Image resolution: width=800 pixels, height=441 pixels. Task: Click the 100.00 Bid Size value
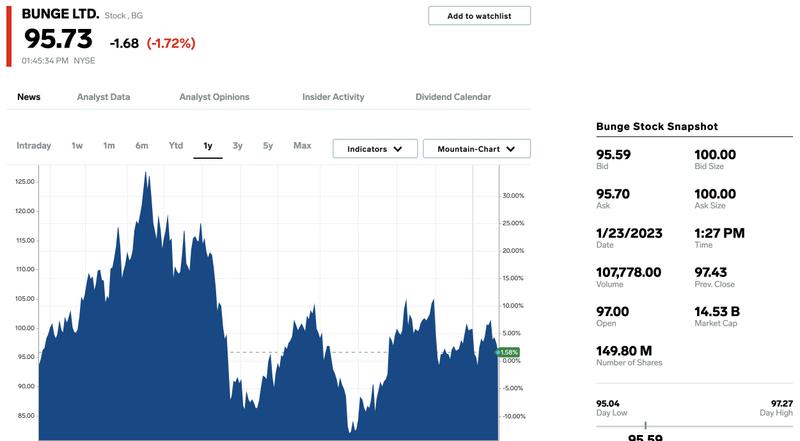coord(715,155)
